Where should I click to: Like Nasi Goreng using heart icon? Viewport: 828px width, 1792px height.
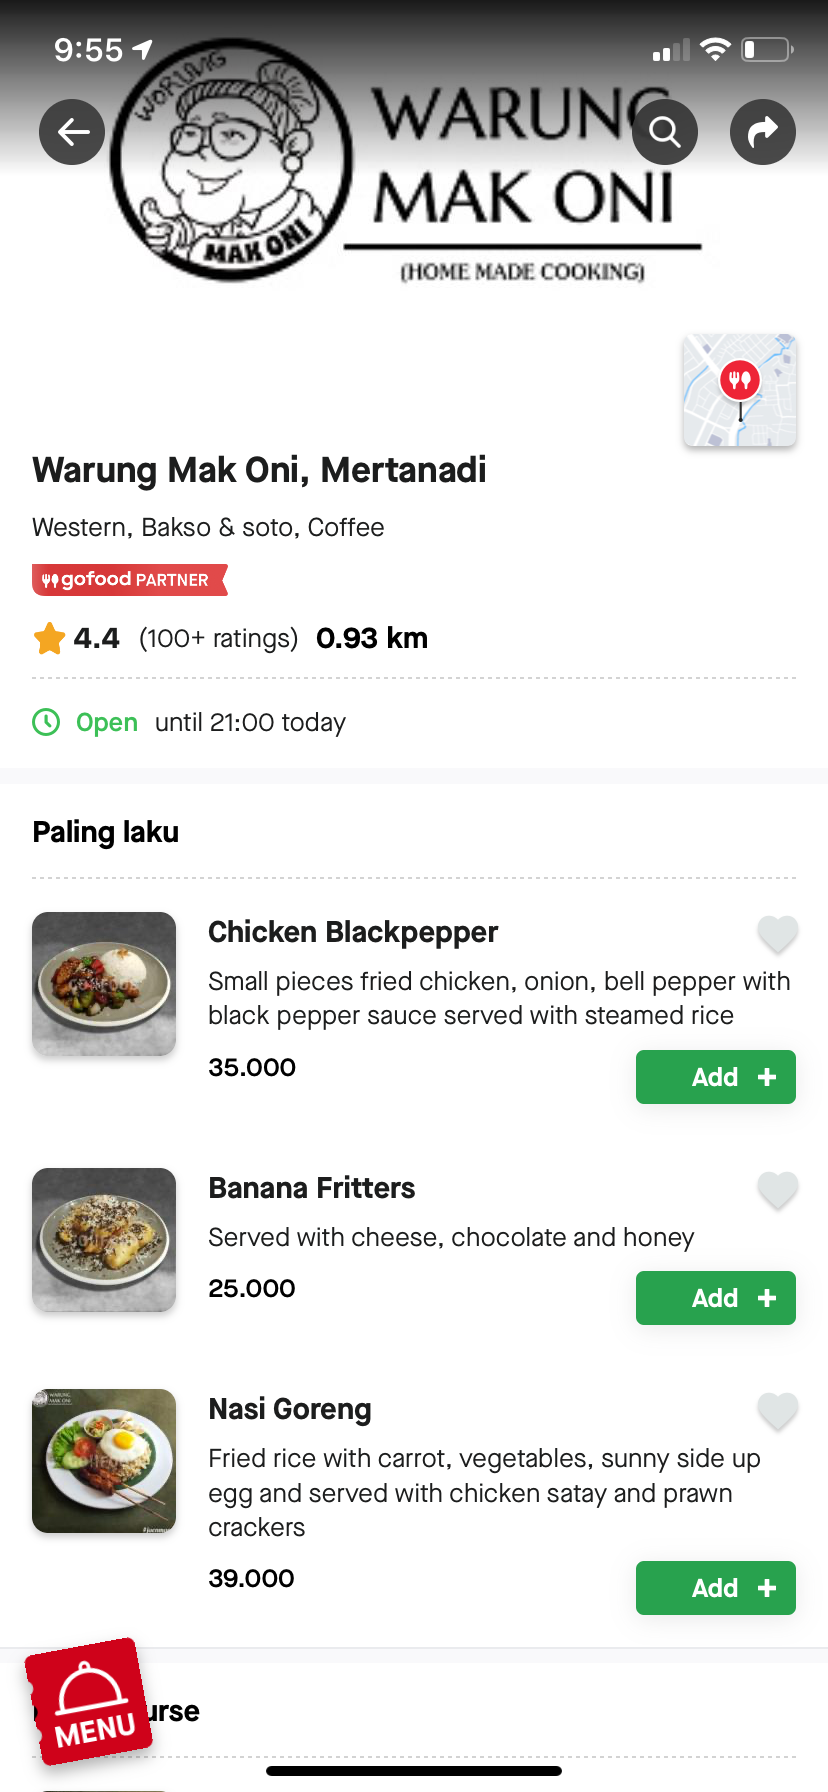(777, 1411)
